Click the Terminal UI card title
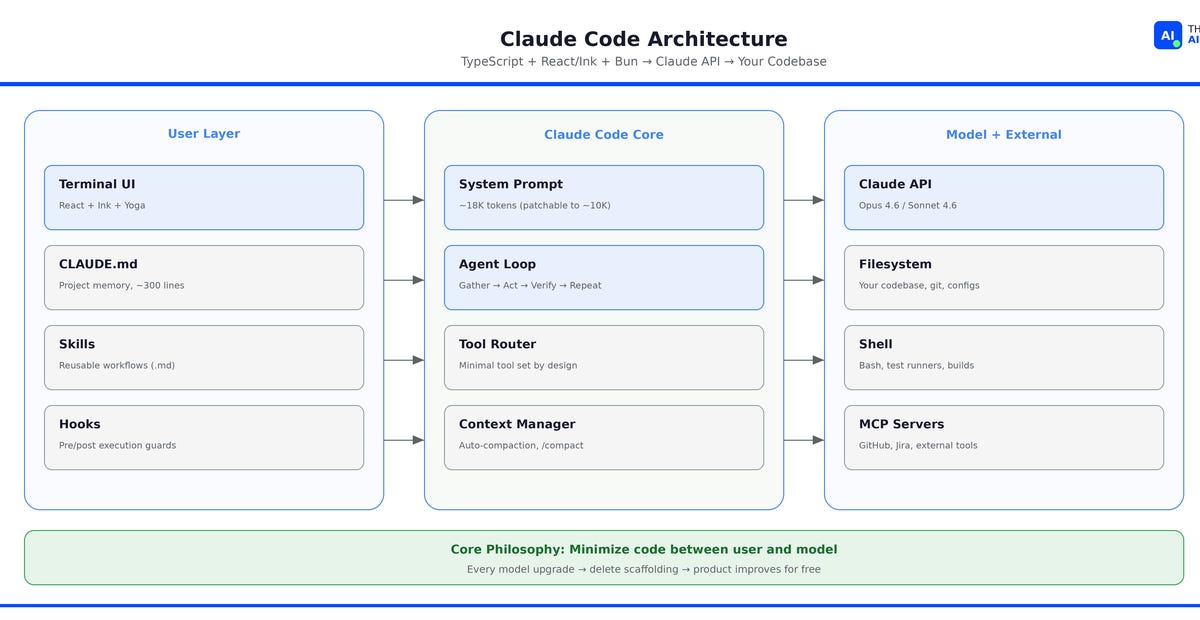Viewport: 1200px width, 620px height. [x=97, y=184]
